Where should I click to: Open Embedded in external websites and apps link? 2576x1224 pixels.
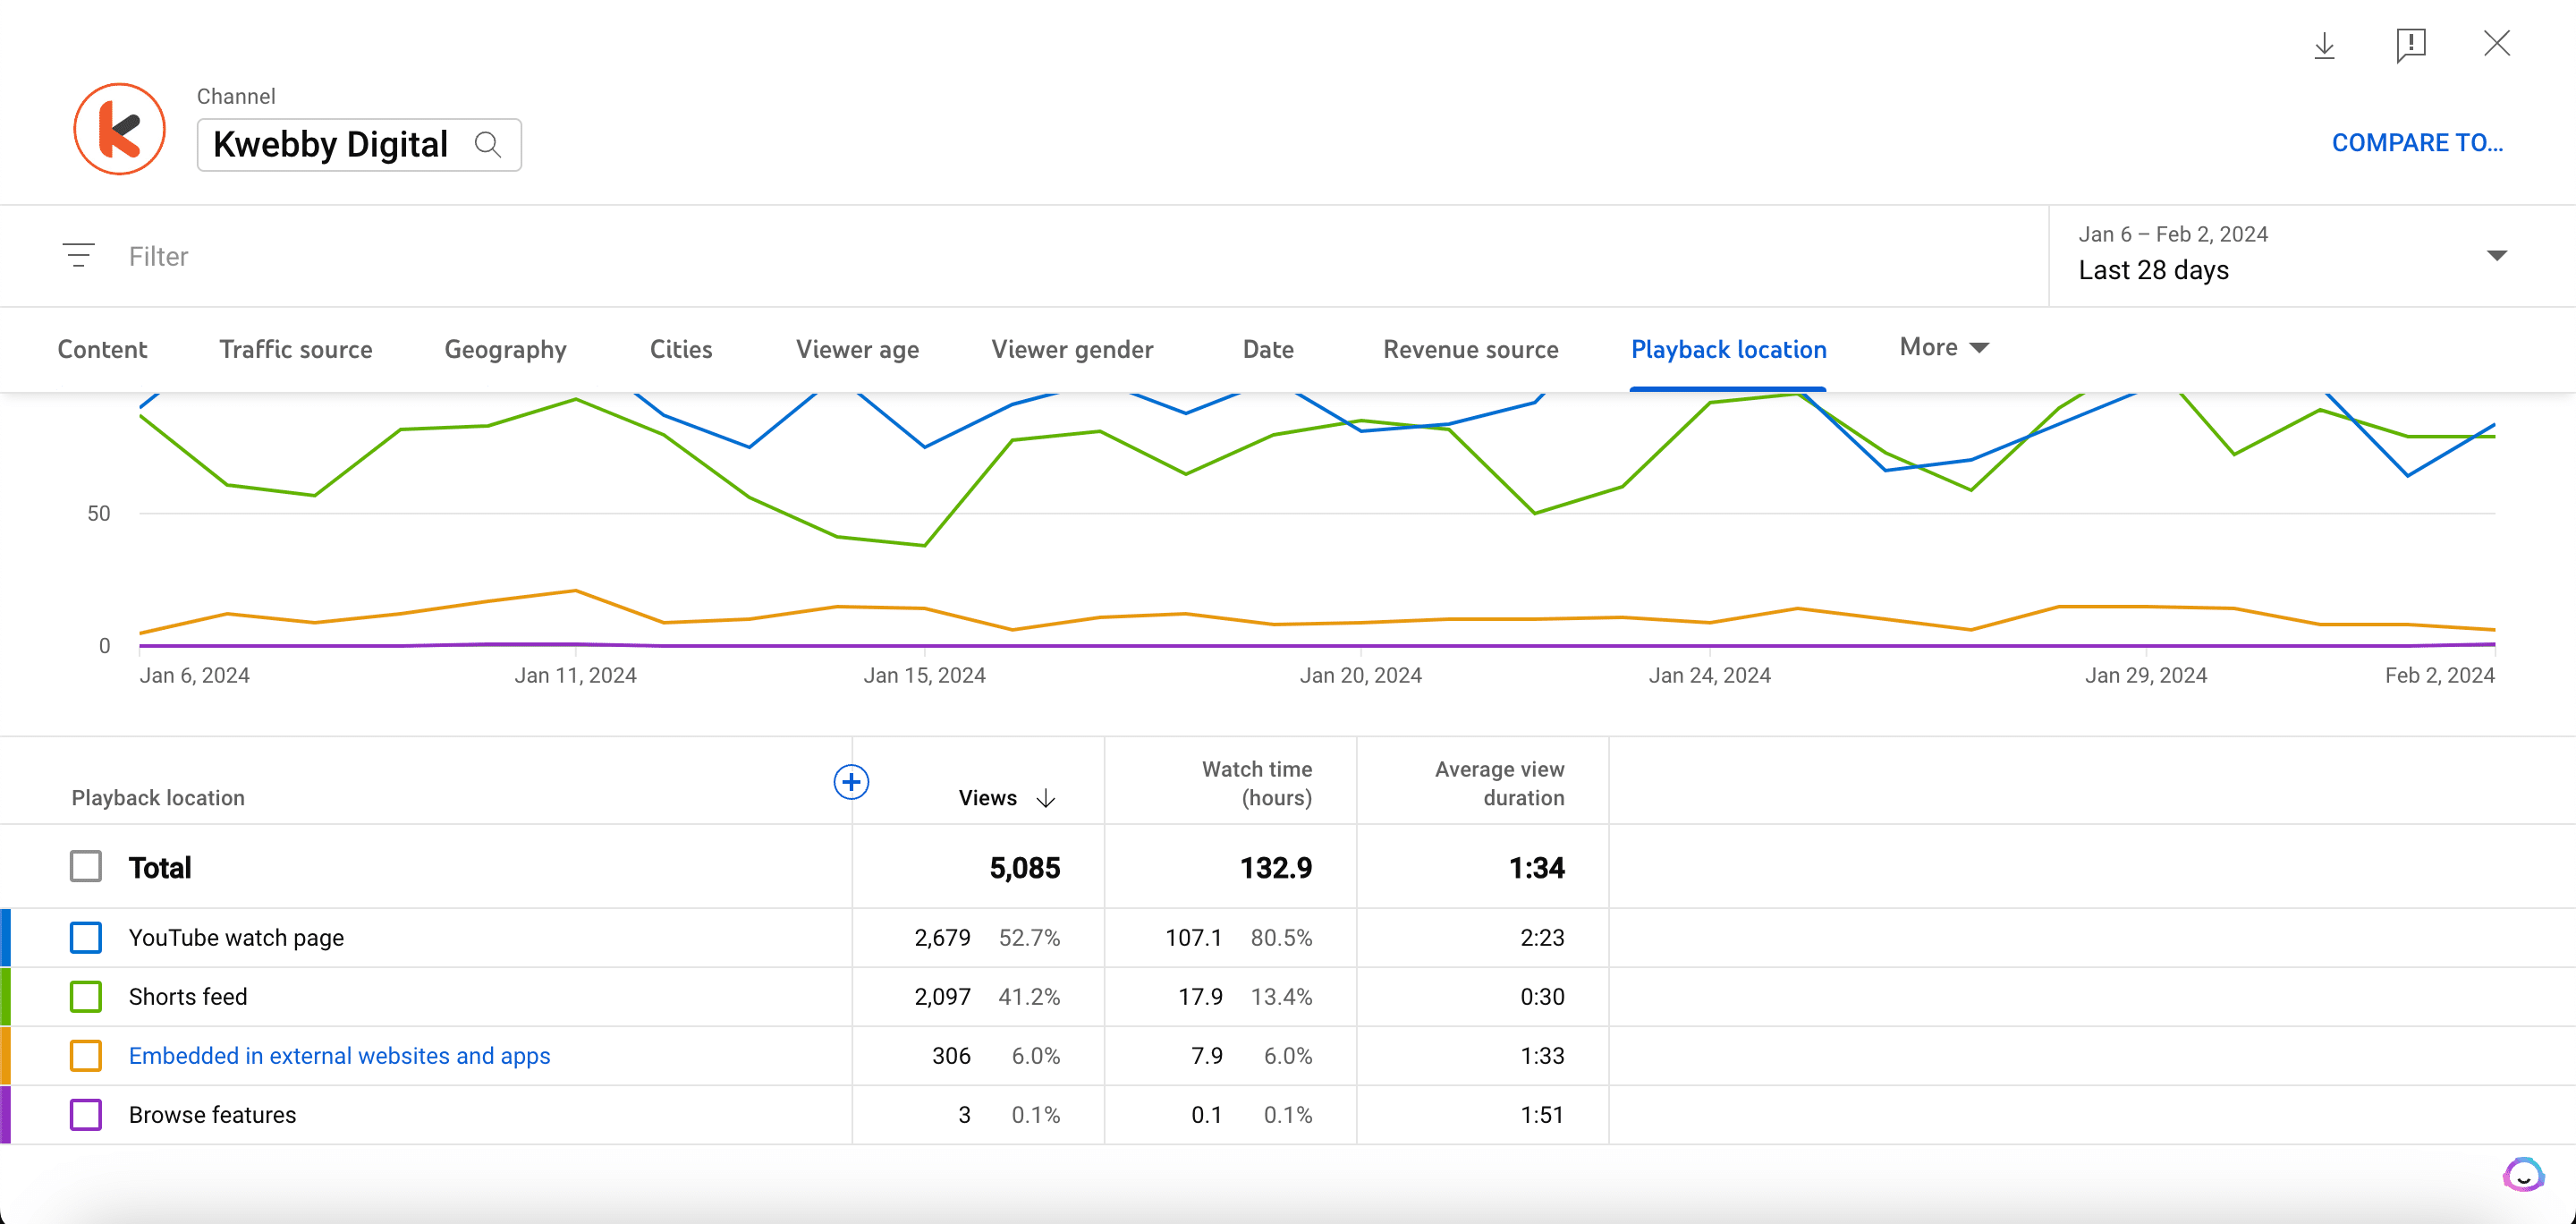(x=339, y=1056)
